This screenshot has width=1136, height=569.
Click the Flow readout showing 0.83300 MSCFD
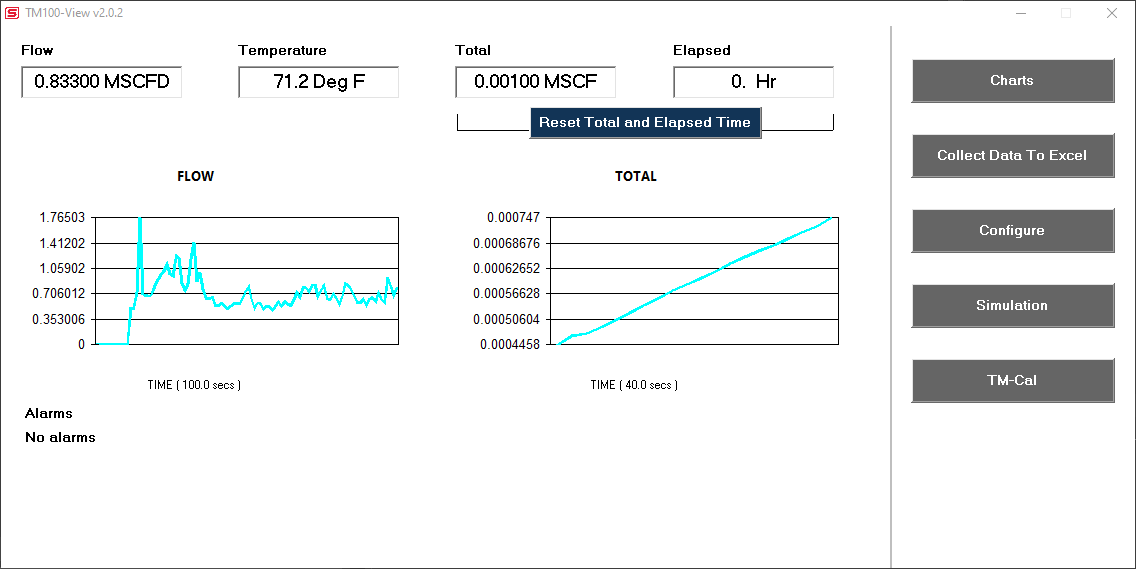[101, 82]
